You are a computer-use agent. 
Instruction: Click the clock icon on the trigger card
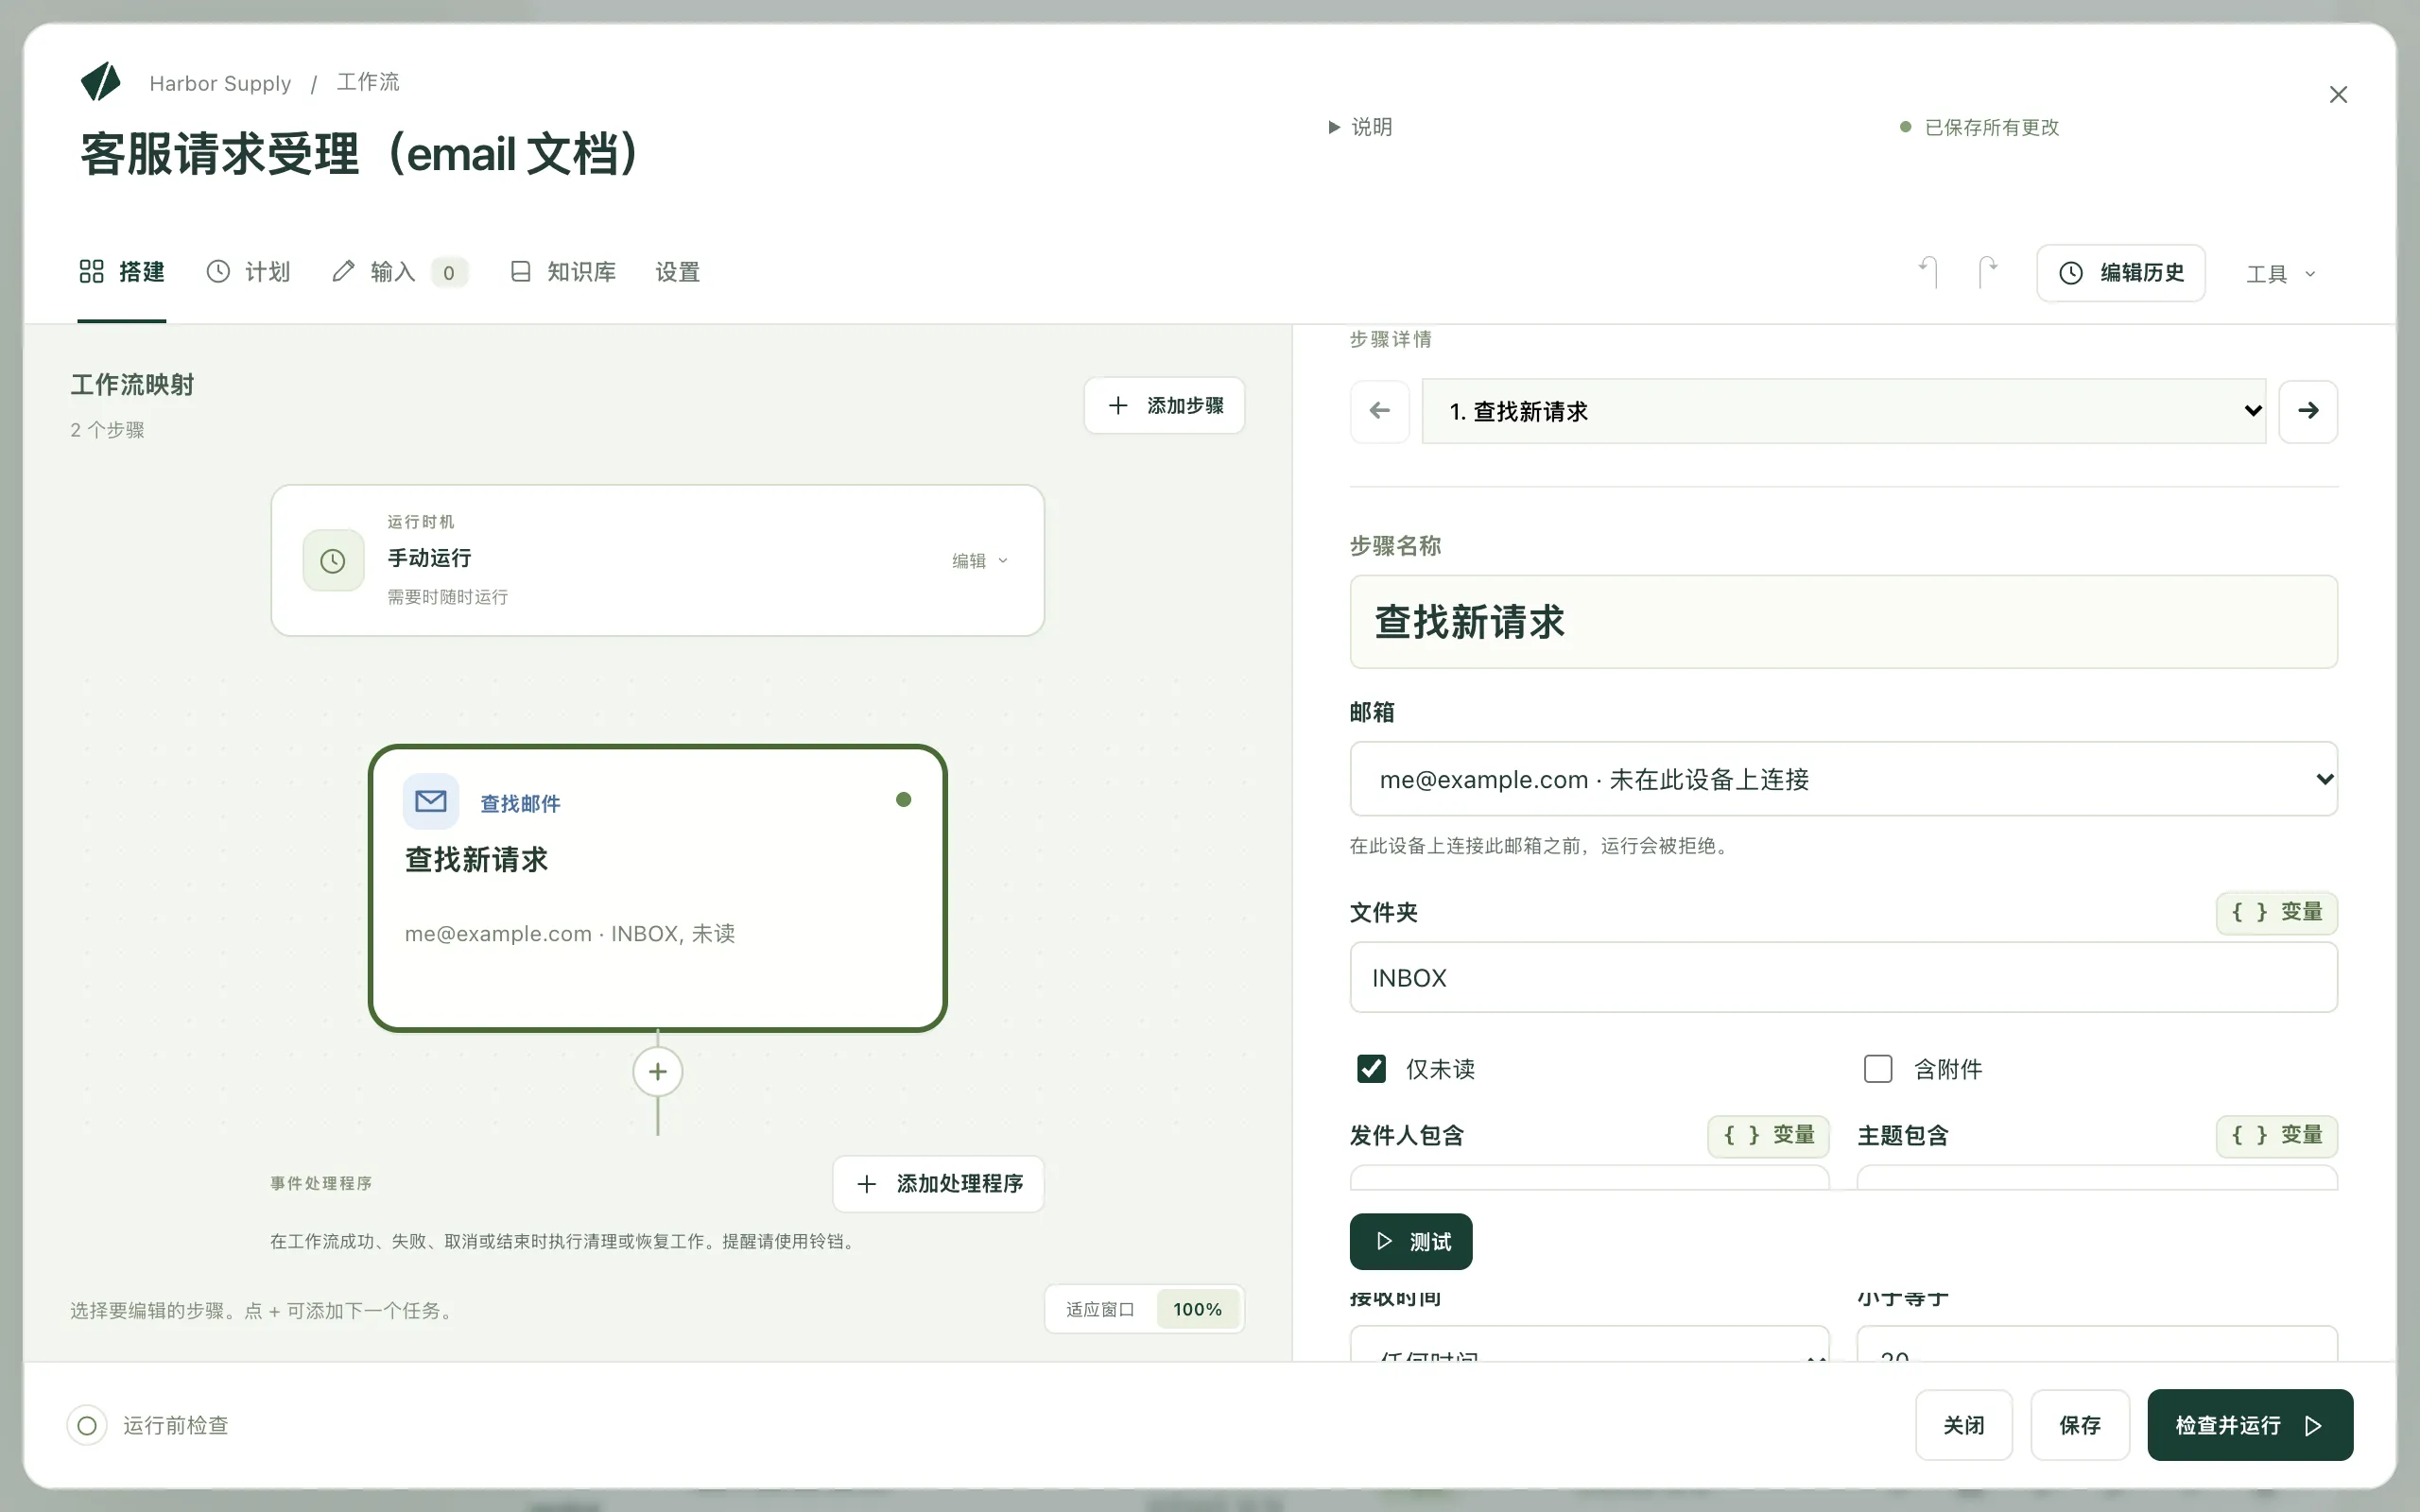[333, 560]
